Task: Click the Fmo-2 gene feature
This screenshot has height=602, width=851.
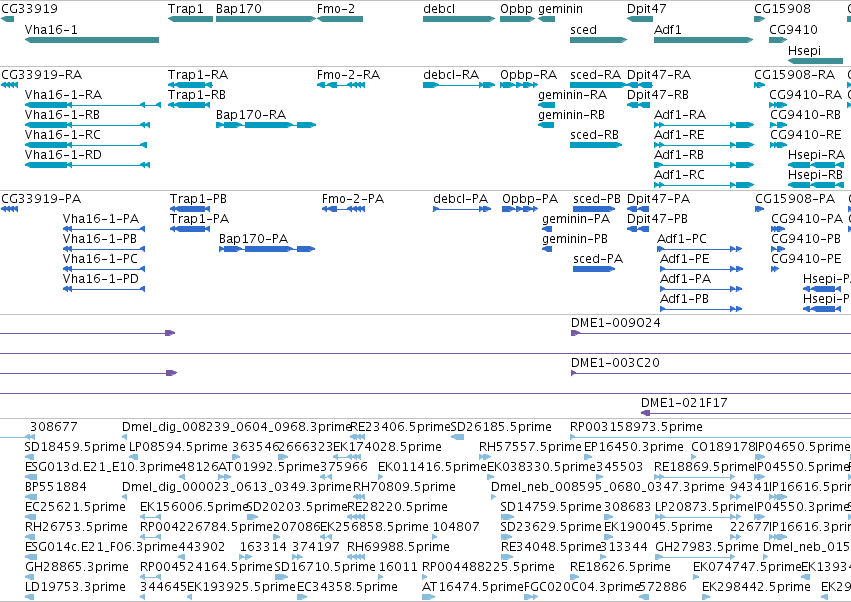Action: pos(340,19)
